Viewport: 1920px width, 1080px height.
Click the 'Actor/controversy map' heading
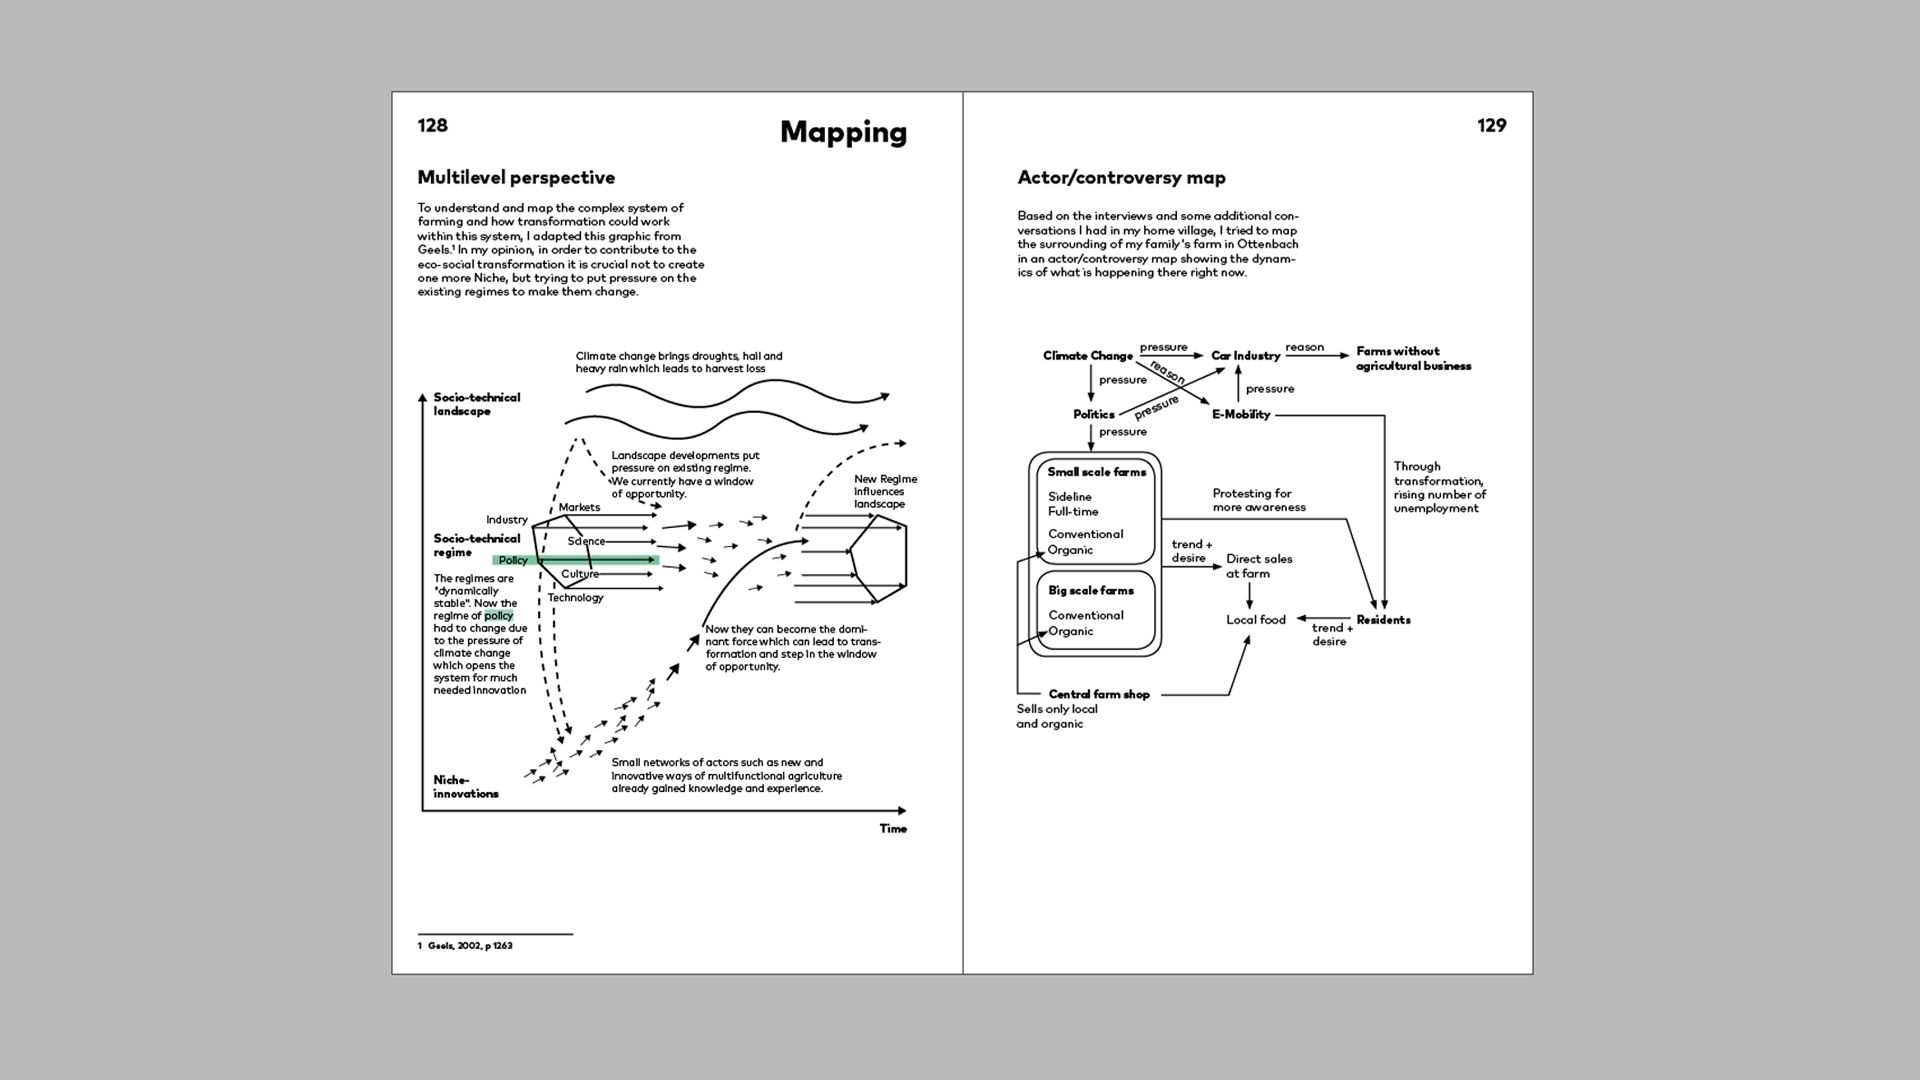[1121, 178]
